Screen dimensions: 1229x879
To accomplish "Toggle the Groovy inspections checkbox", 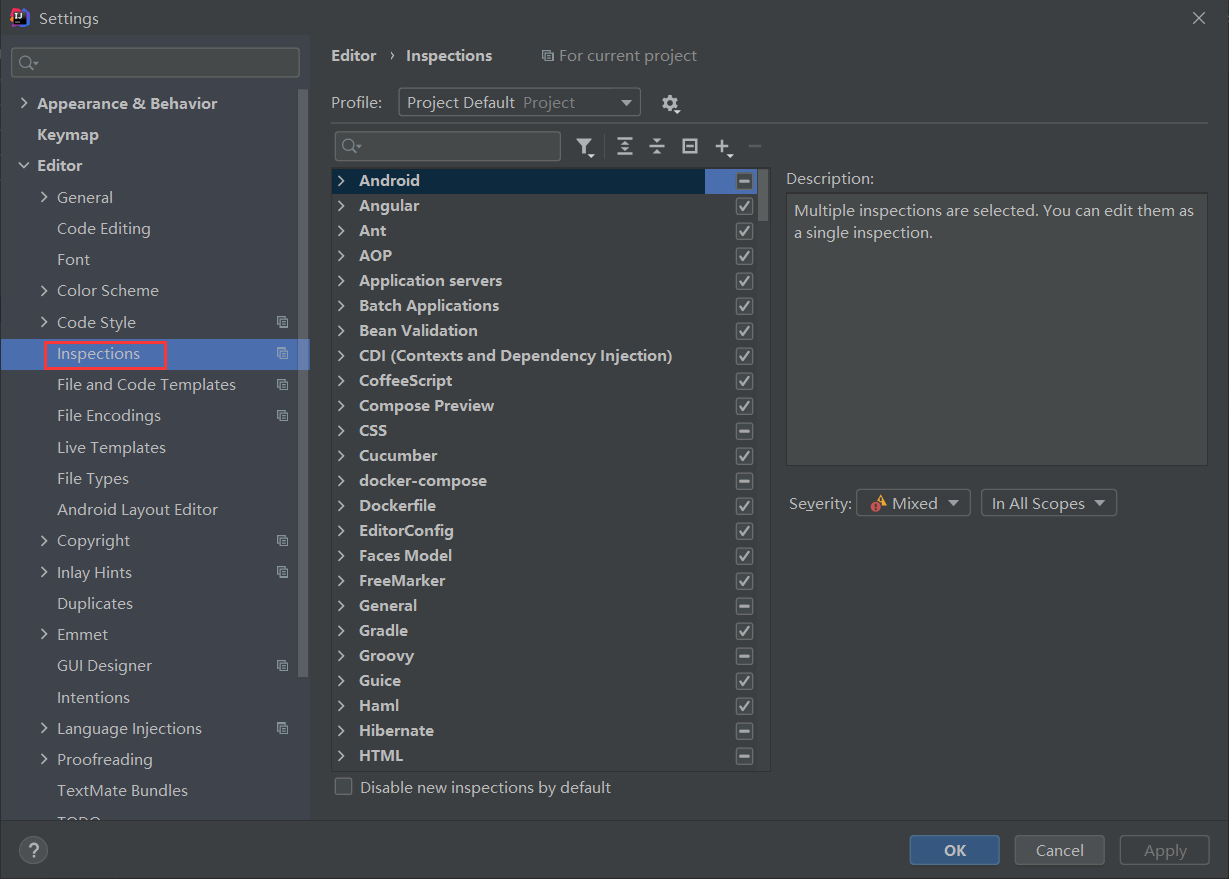I will click(744, 656).
